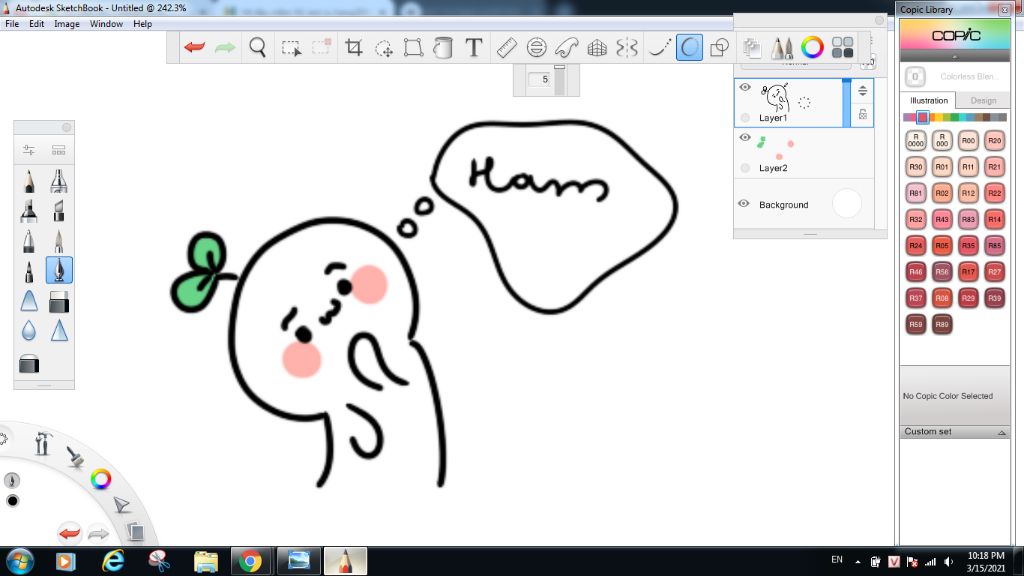The height and width of the screenshot is (576, 1024).
Task: Select the highlighted Inking Pen brush
Action: (x=59, y=270)
